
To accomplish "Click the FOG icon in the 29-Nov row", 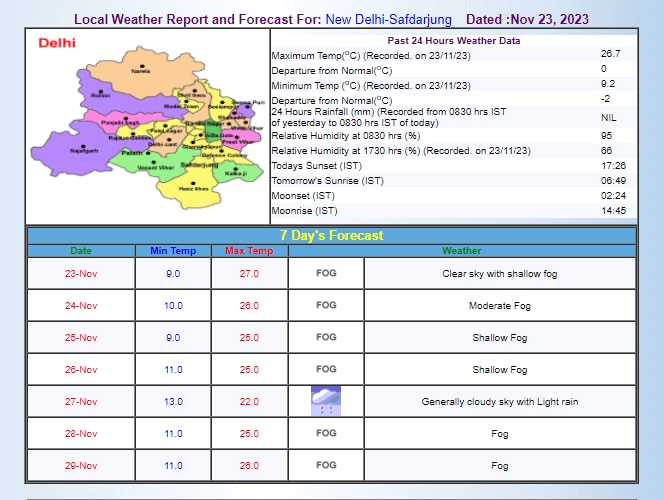I will pyautogui.click(x=326, y=465).
